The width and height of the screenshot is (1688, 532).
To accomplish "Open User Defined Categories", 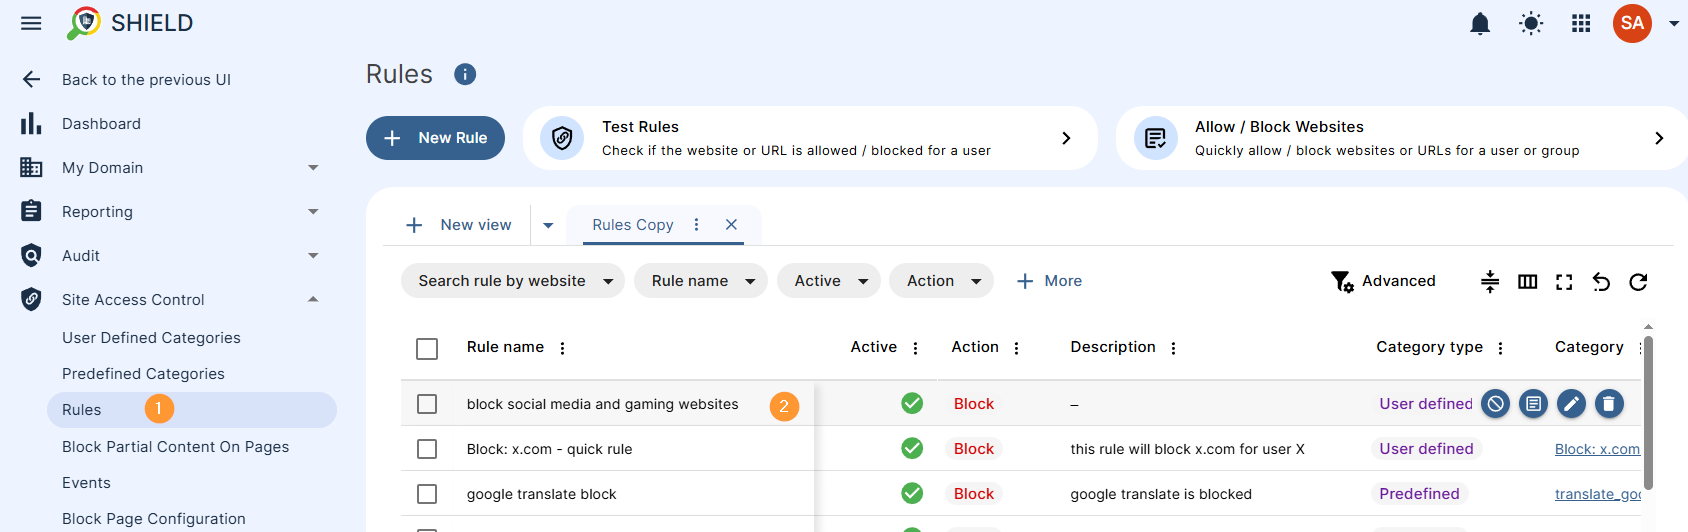I will tap(151, 338).
